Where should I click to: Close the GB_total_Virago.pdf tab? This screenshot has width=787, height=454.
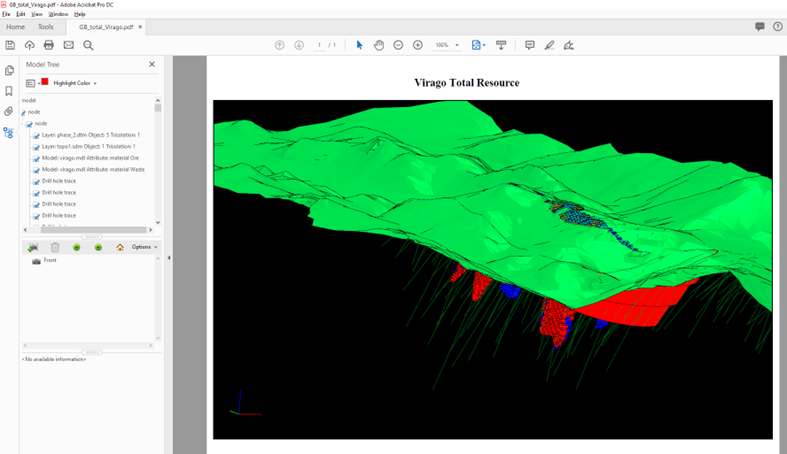click(140, 27)
